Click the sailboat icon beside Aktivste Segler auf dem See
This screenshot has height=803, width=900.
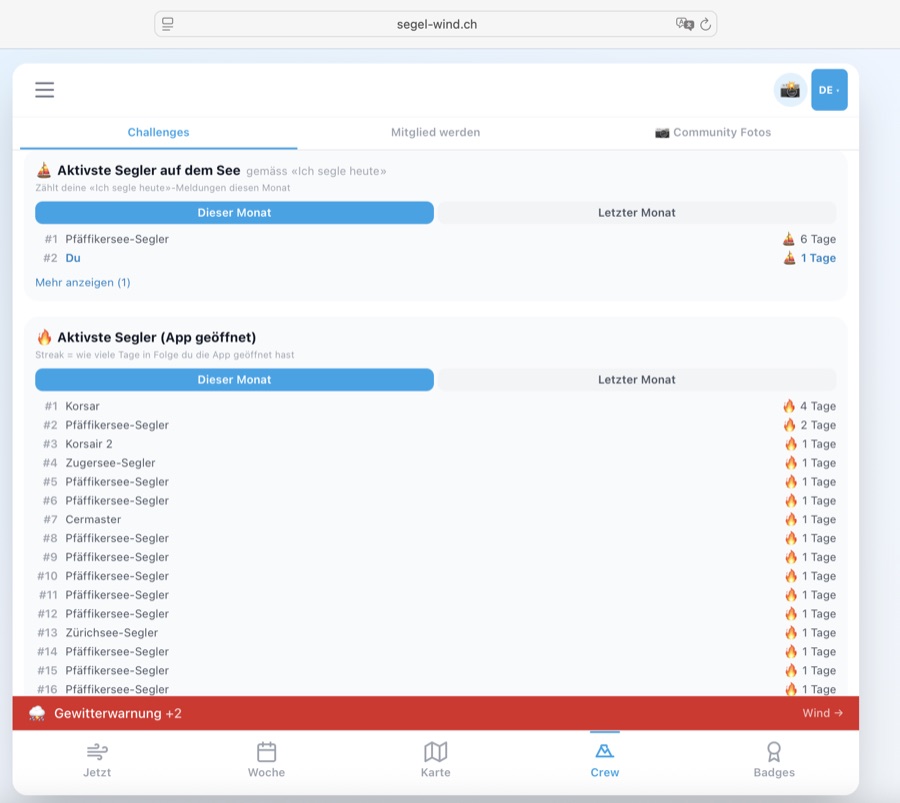(x=44, y=170)
